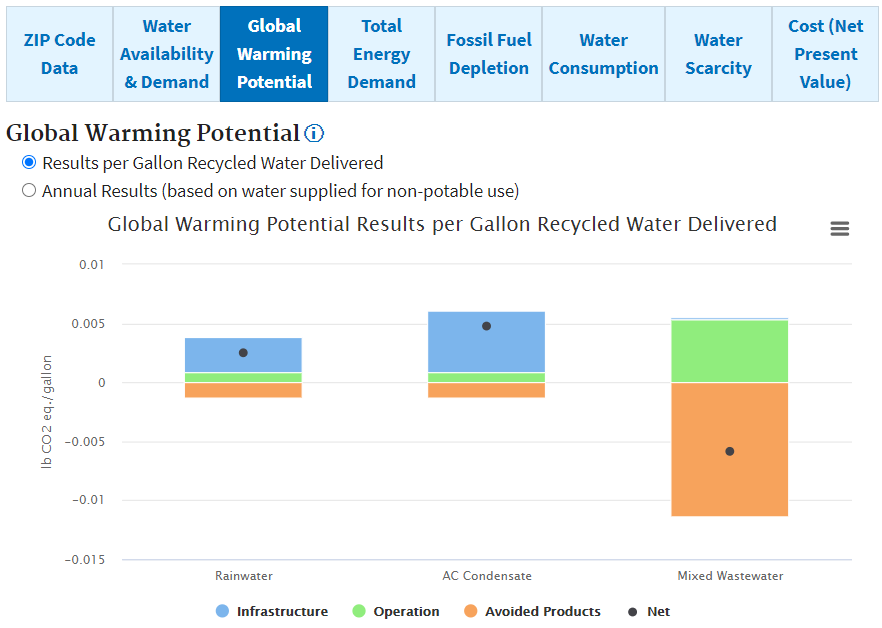
Task: Toggle Avoided Products series via orange legend marker
Action: pos(471,611)
